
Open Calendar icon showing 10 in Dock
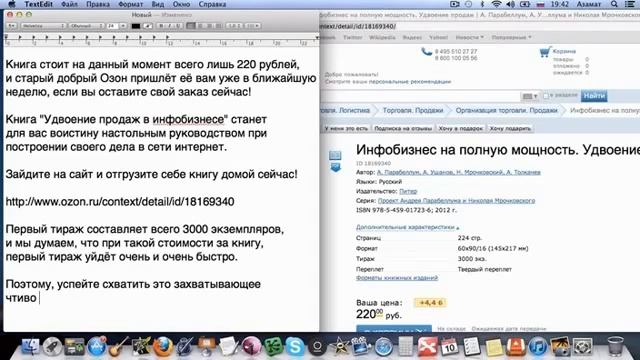(449, 347)
